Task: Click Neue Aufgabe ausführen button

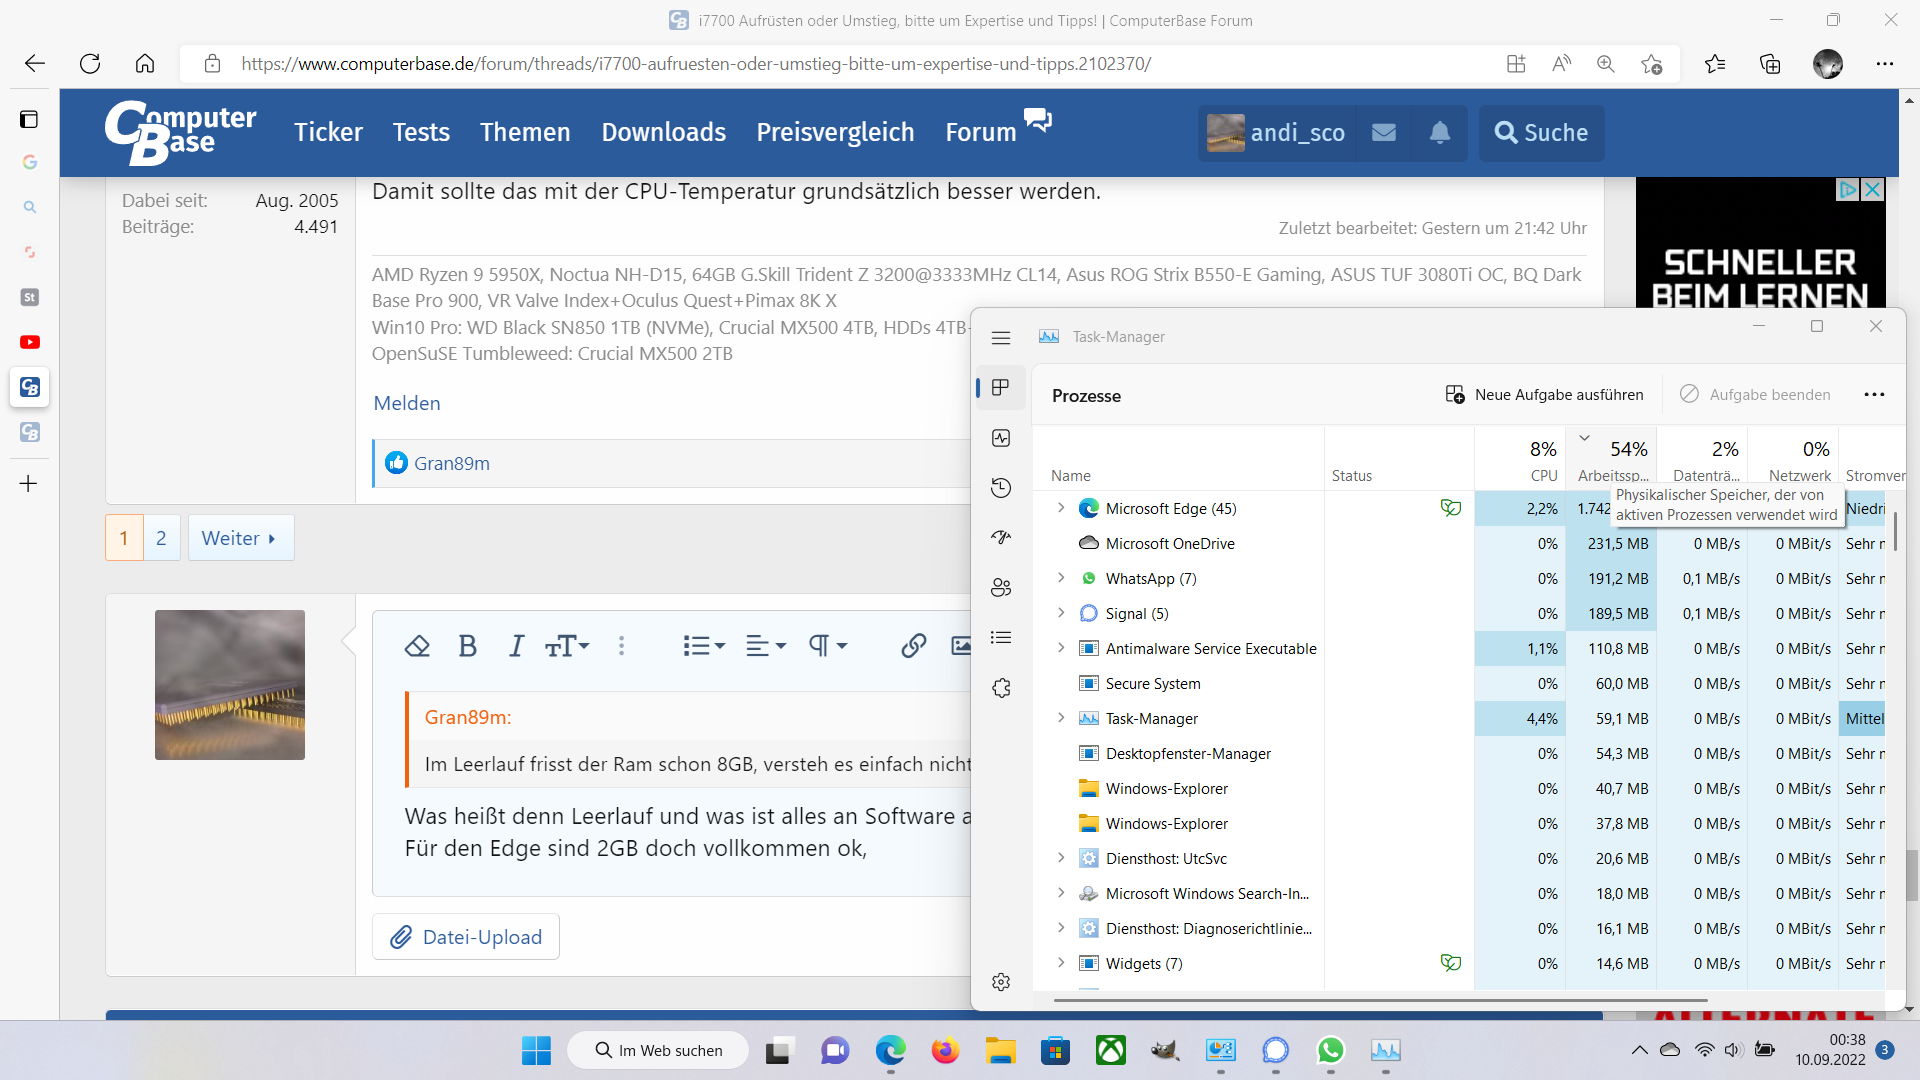Action: click(x=1544, y=395)
